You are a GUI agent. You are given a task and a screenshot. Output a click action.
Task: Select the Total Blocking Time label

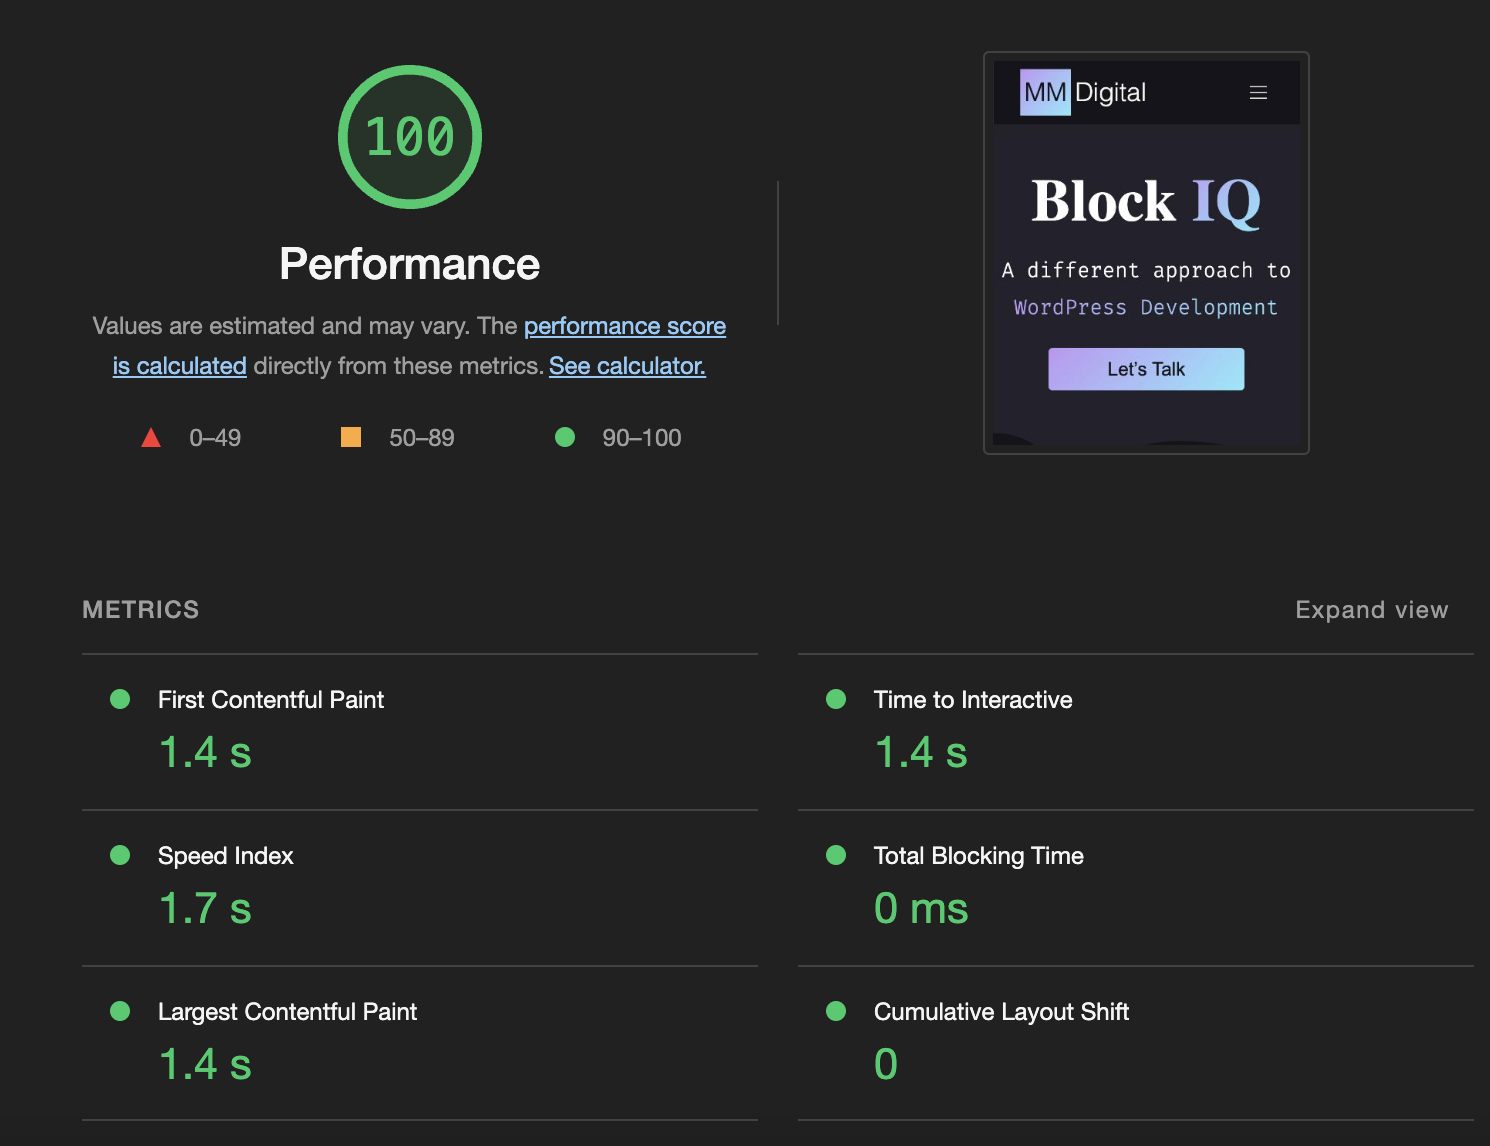[979, 856]
